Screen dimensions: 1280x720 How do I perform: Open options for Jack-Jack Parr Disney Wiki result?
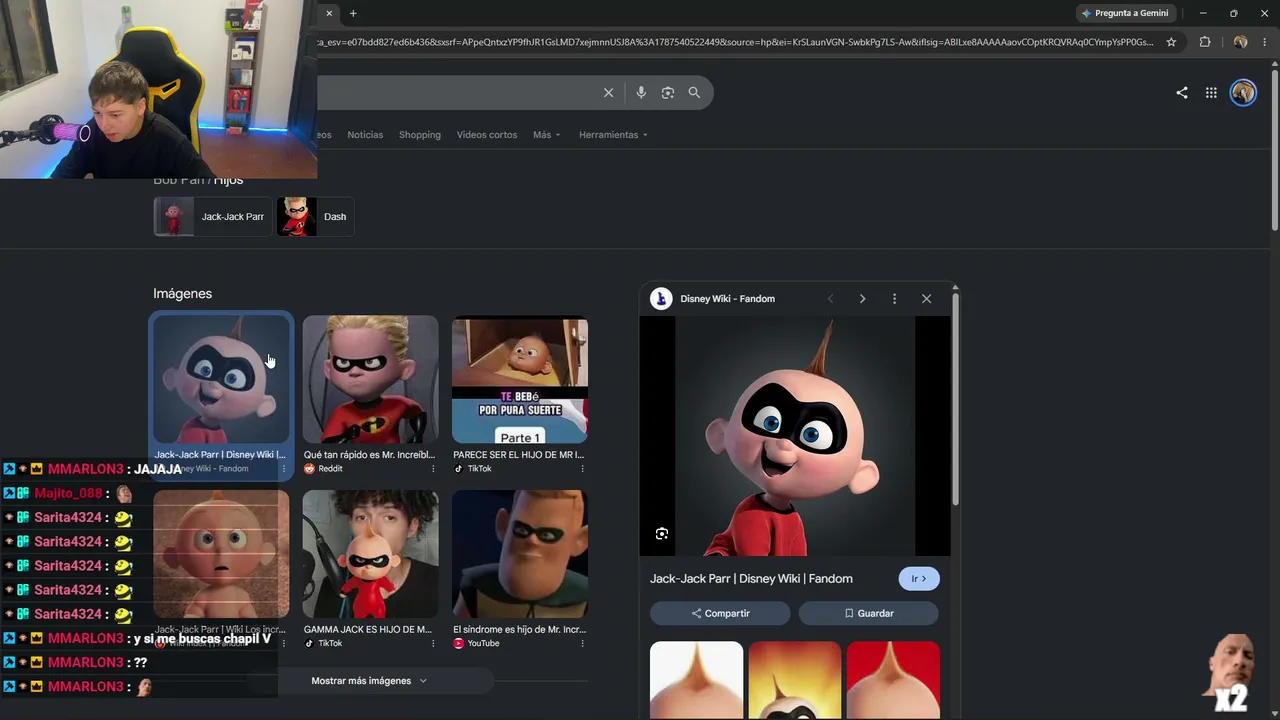click(284, 468)
